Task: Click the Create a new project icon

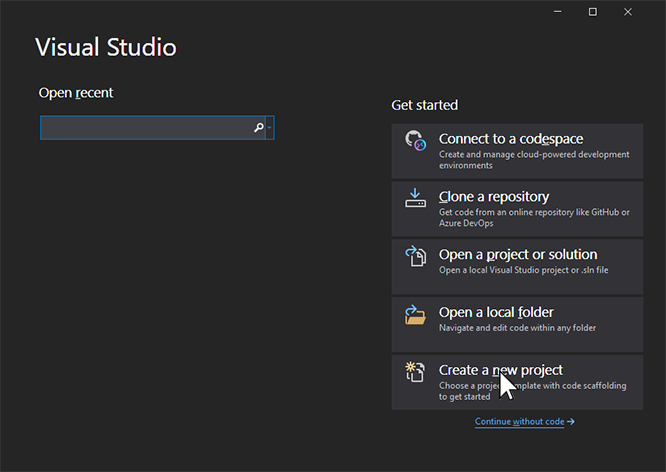Action: point(415,372)
